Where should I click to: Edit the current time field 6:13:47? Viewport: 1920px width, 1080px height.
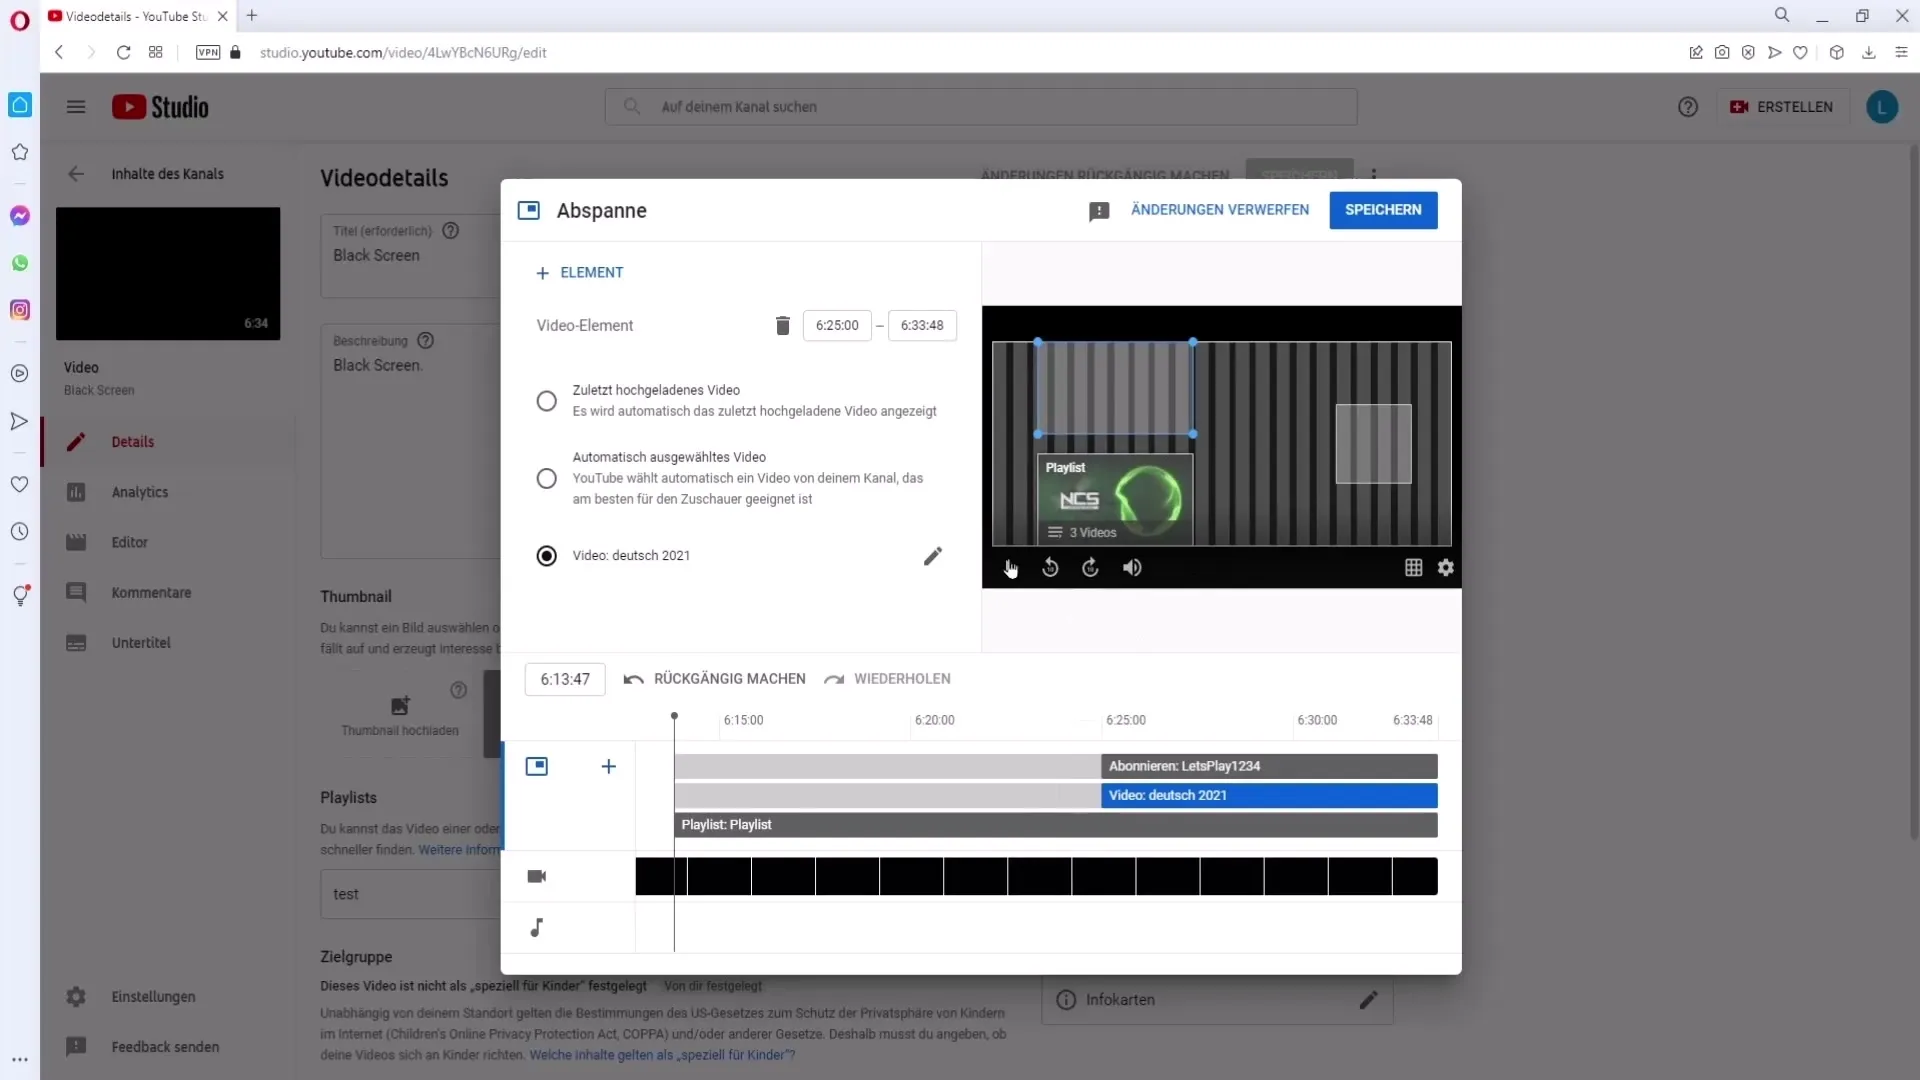565,679
